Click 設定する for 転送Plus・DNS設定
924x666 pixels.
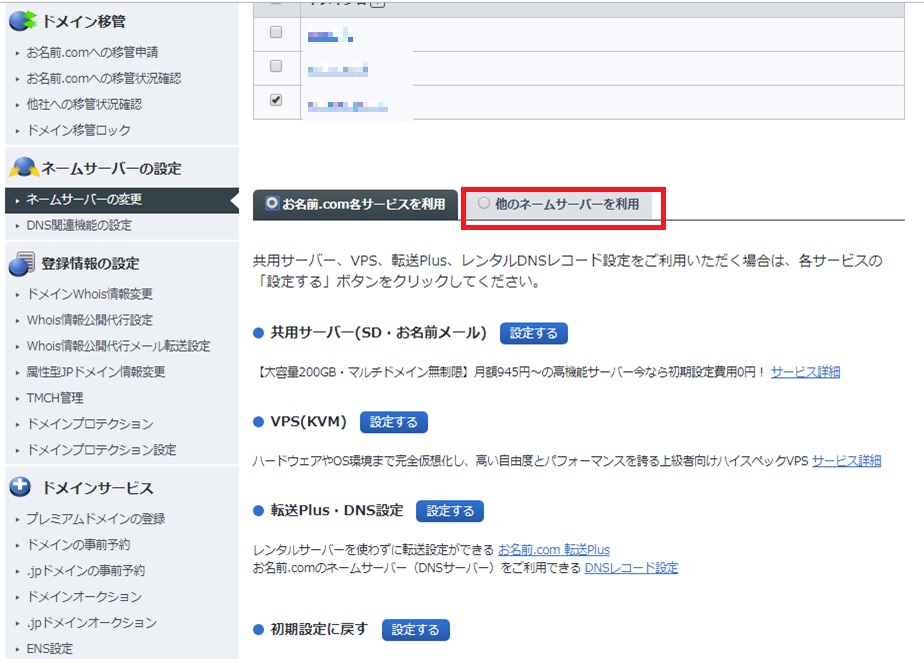(x=450, y=511)
